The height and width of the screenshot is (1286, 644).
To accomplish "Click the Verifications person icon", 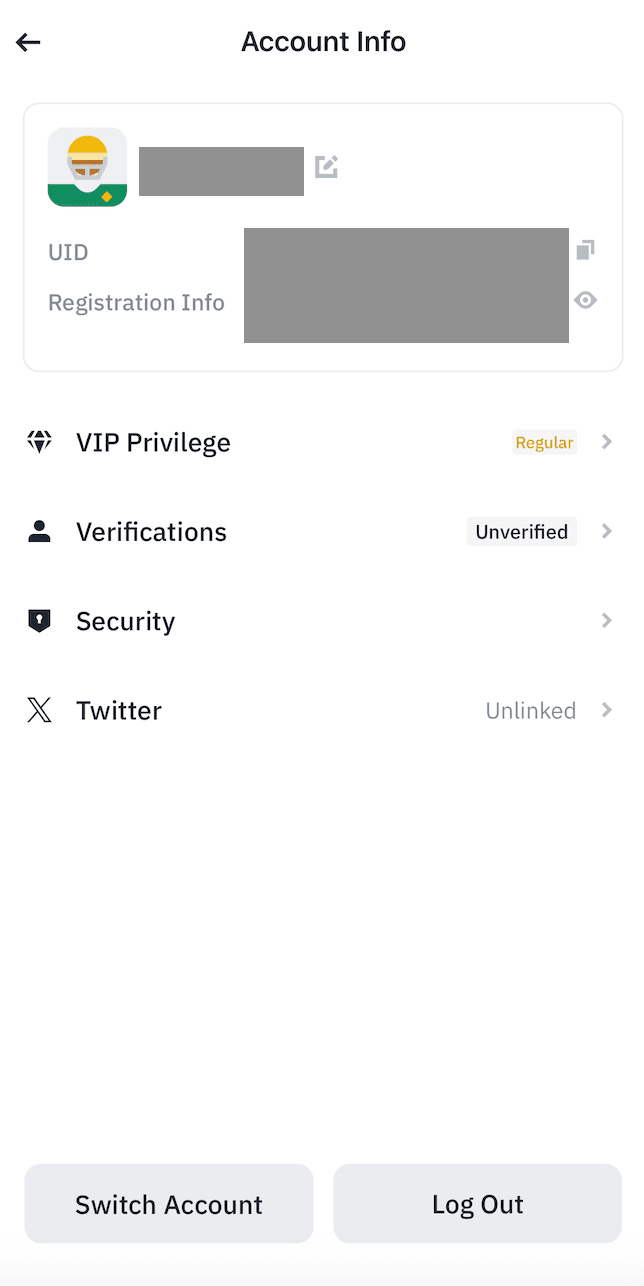I will 39,531.
